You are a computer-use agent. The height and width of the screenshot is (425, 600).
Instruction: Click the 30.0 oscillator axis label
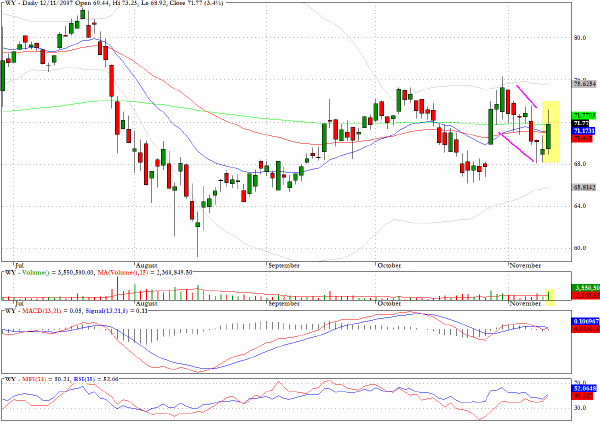coord(580,408)
